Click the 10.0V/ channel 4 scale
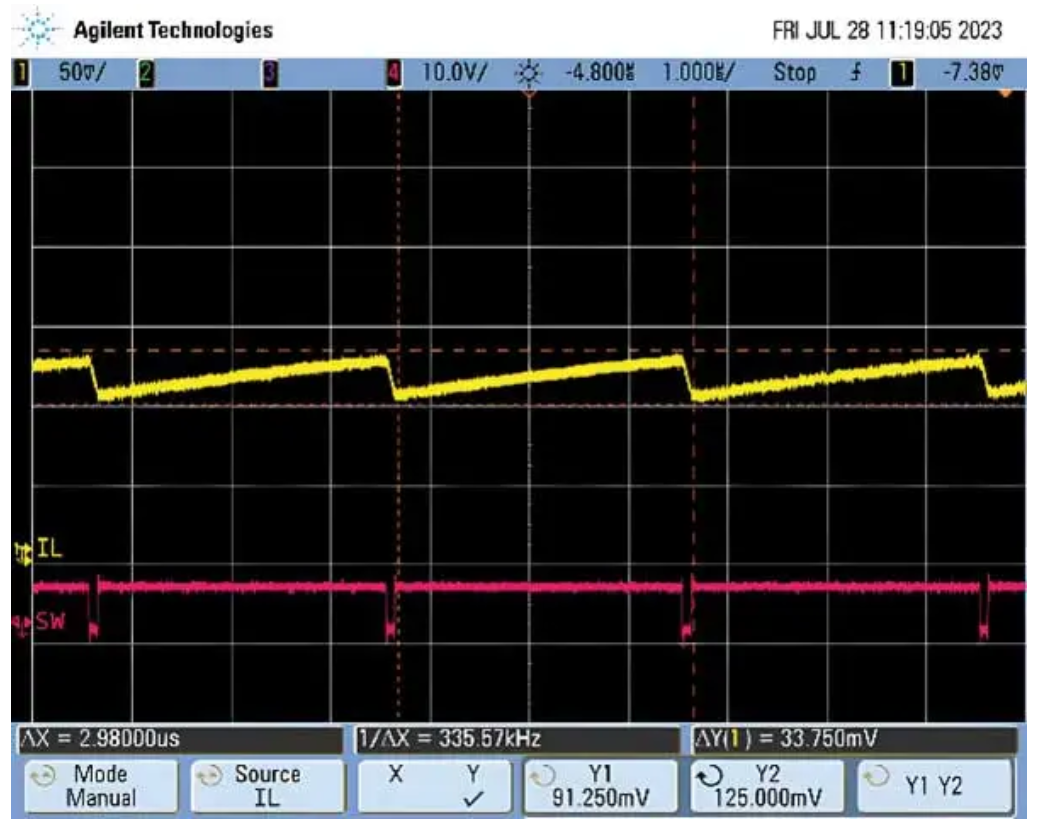1037x823 pixels. 454,72
